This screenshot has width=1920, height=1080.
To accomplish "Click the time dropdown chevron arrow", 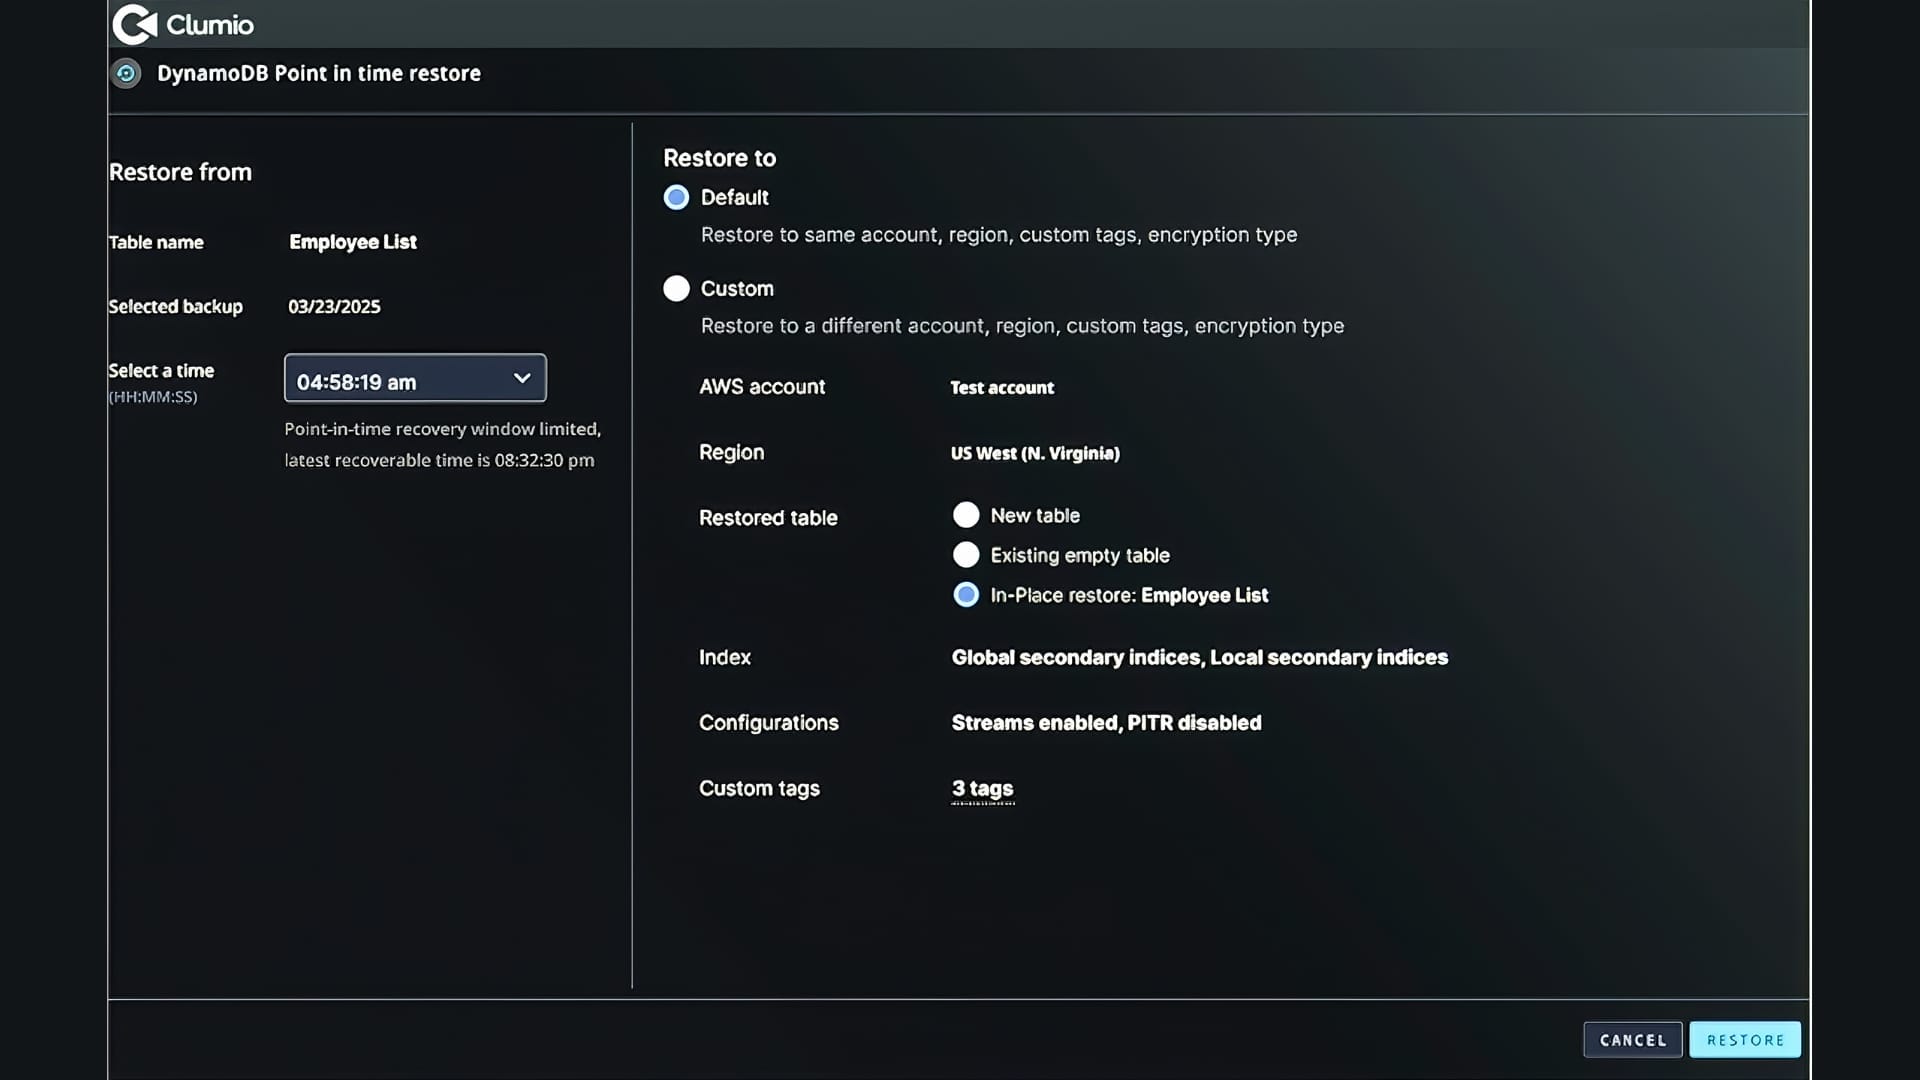I will 522,378.
